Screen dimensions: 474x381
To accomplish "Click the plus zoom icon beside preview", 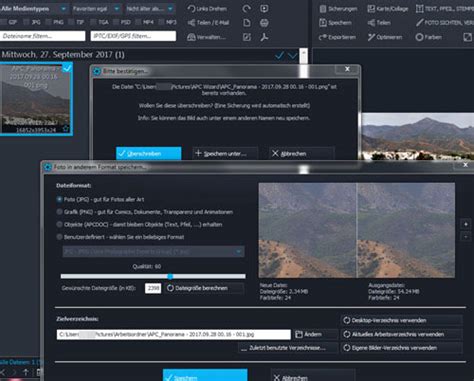I will (466, 224).
